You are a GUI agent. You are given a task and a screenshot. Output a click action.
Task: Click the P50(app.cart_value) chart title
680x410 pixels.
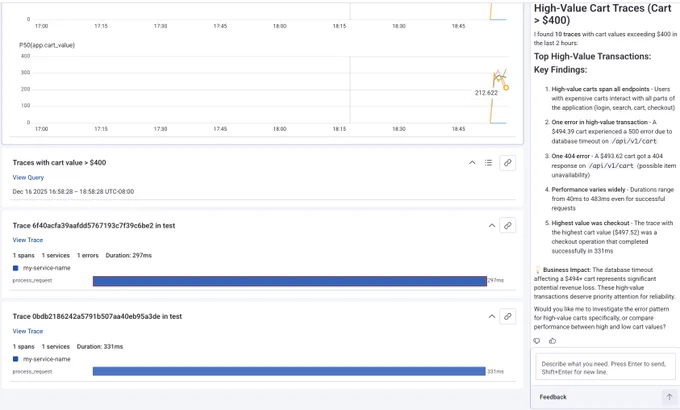(47, 45)
